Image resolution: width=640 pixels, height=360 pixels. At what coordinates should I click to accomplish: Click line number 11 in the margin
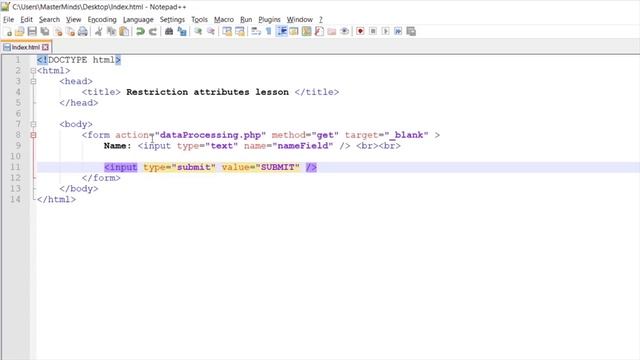tap(15, 167)
